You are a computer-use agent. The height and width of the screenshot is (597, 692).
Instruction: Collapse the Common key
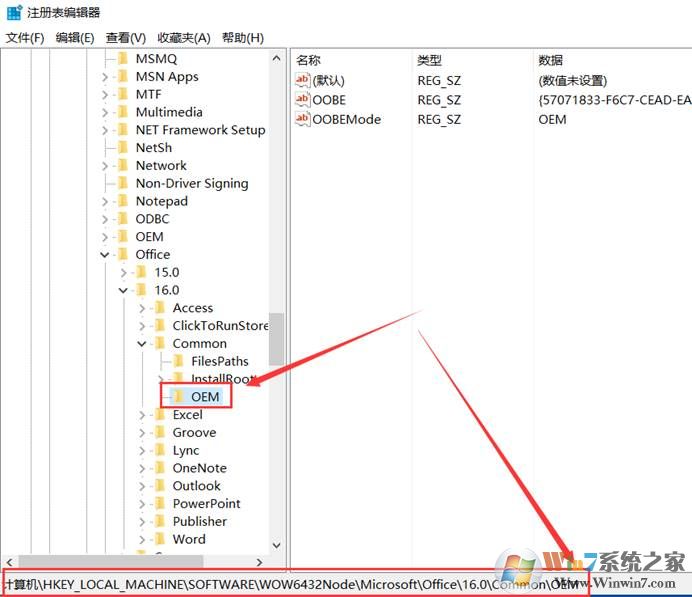point(142,344)
